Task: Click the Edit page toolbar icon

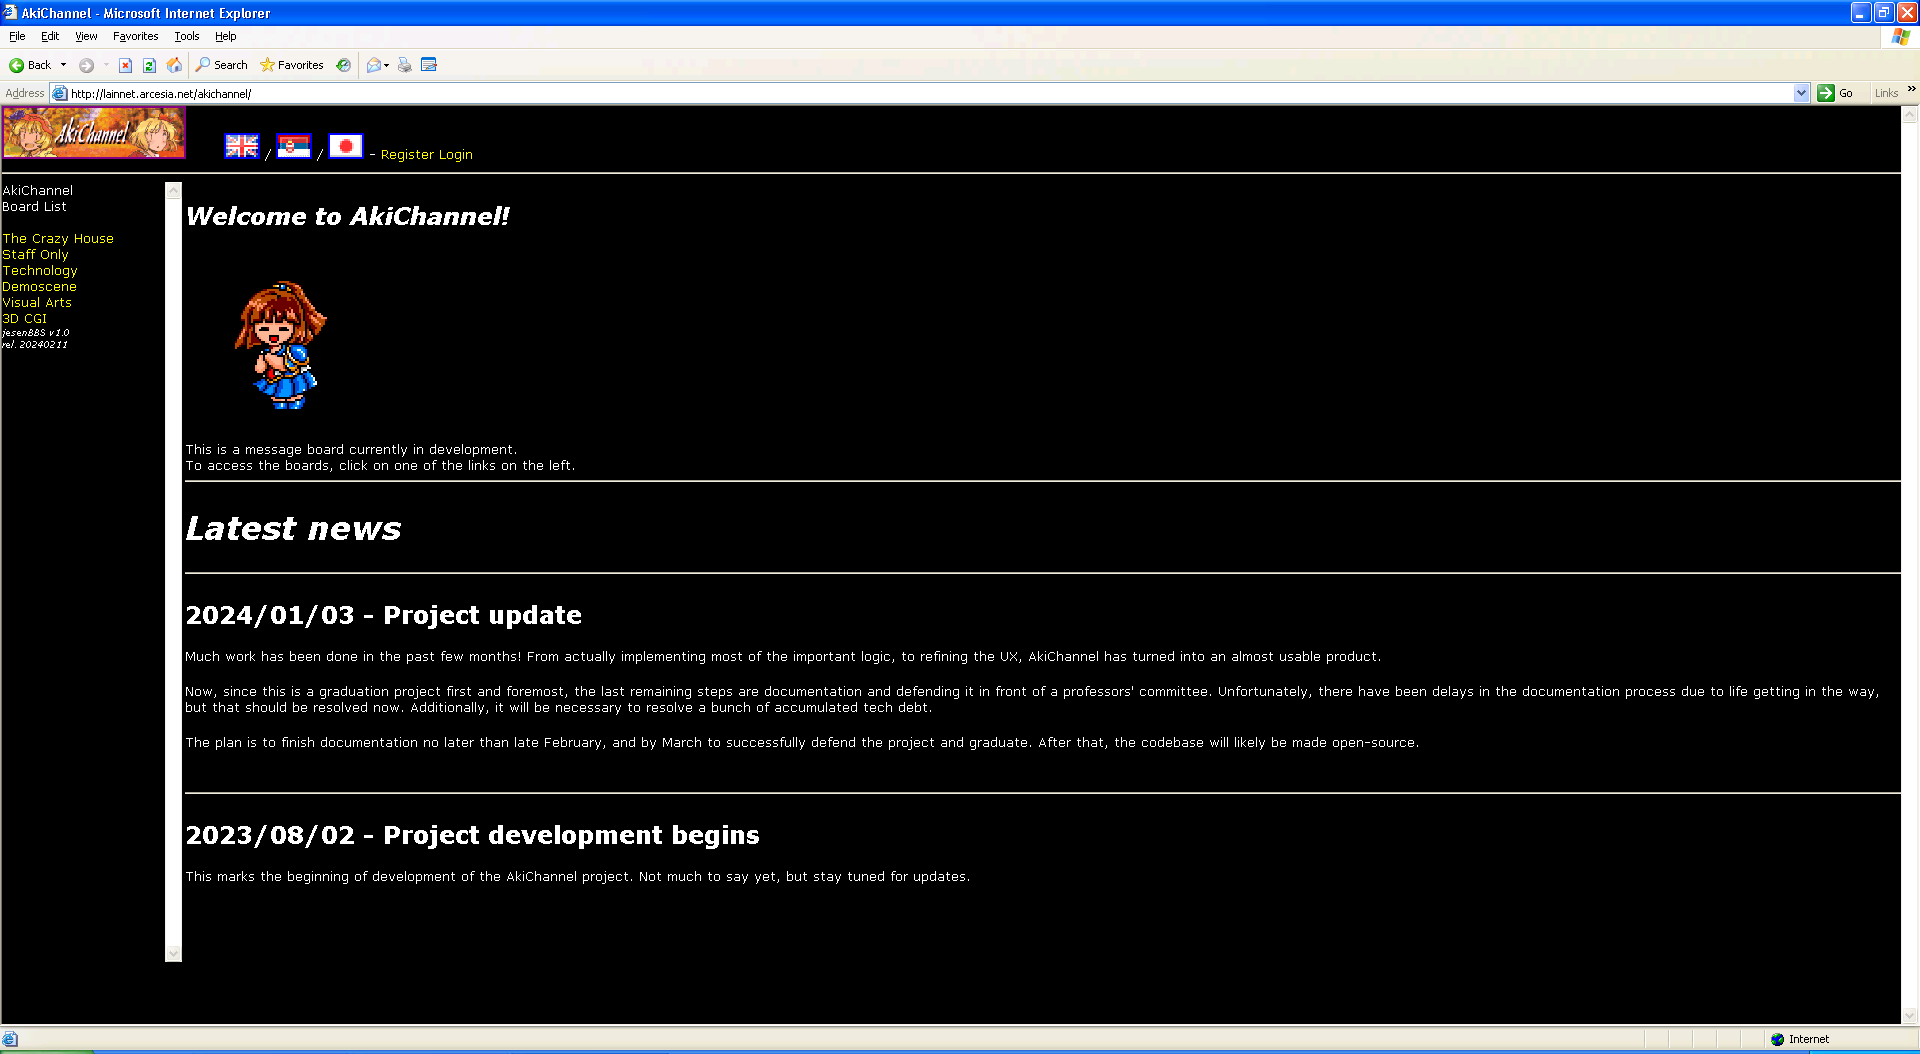Action: (x=429, y=65)
